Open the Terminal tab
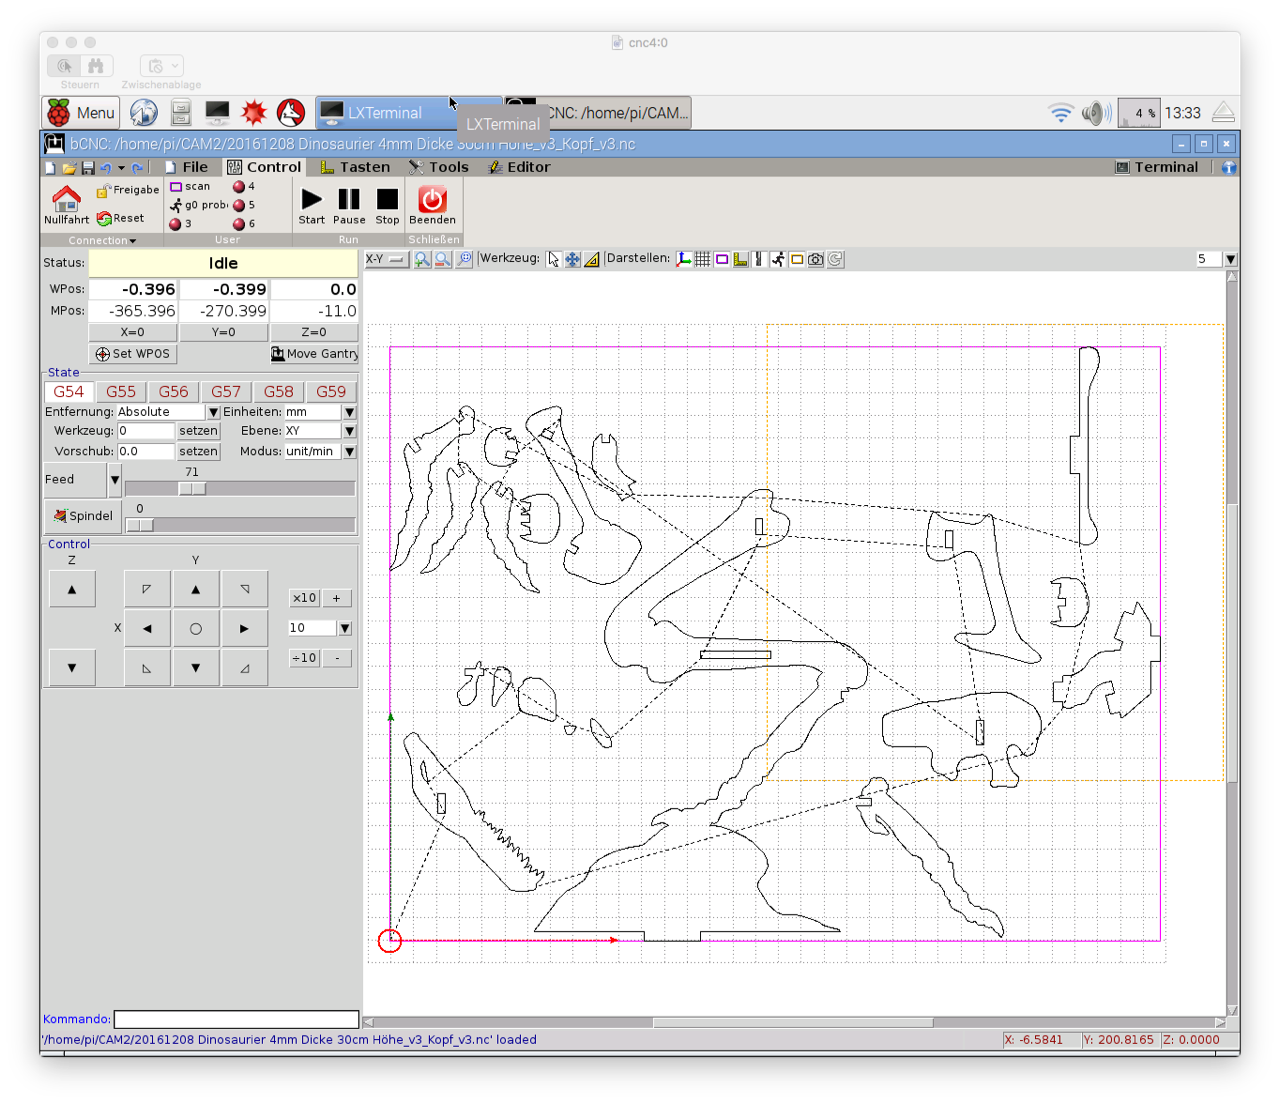 point(1157,167)
